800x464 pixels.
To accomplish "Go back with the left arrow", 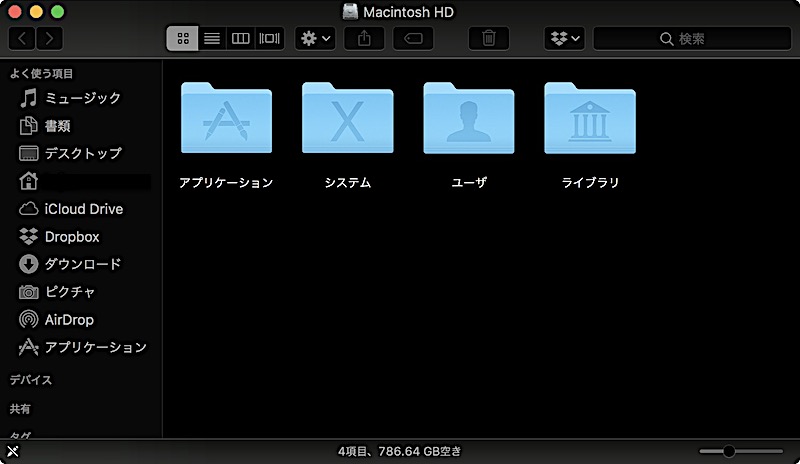I will tap(22, 38).
